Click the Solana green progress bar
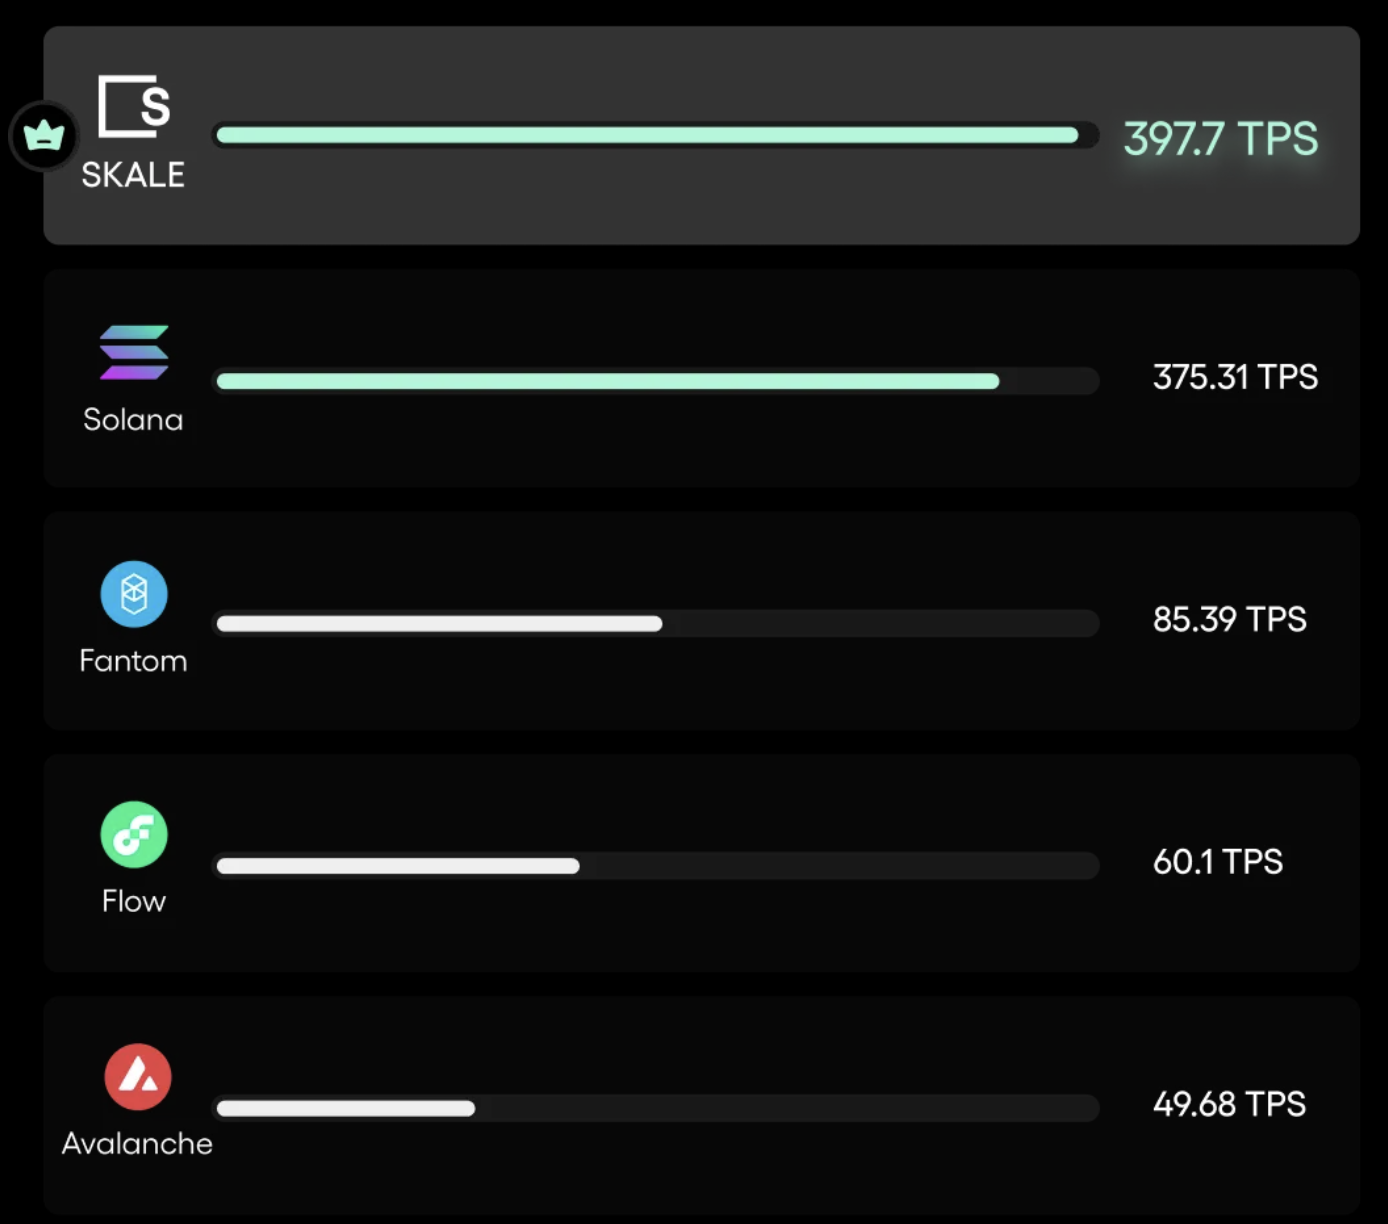This screenshot has width=1388, height=1224. pos(607,381)
